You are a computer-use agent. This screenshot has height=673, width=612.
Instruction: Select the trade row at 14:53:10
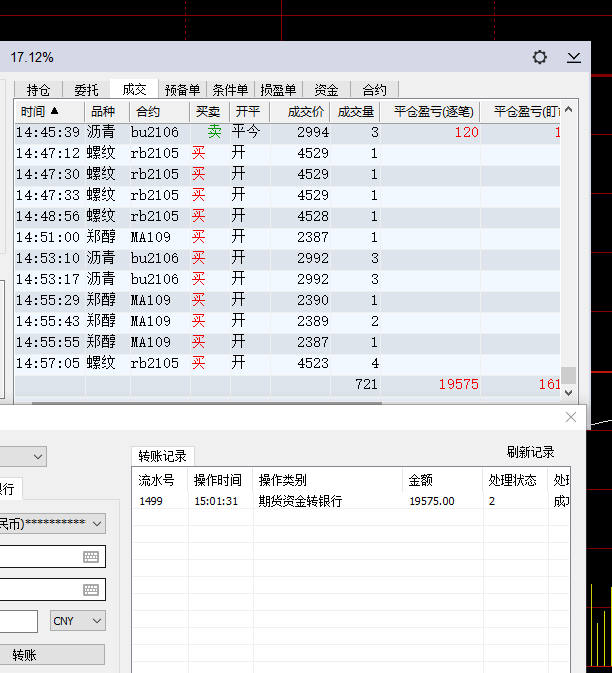tap(288, 258)
